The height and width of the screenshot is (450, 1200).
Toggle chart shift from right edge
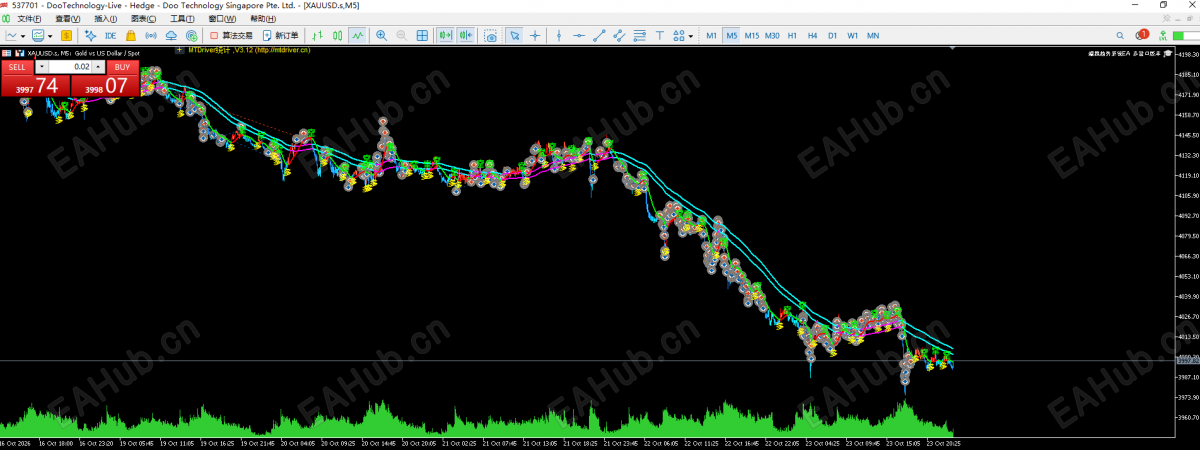point(465,35)
